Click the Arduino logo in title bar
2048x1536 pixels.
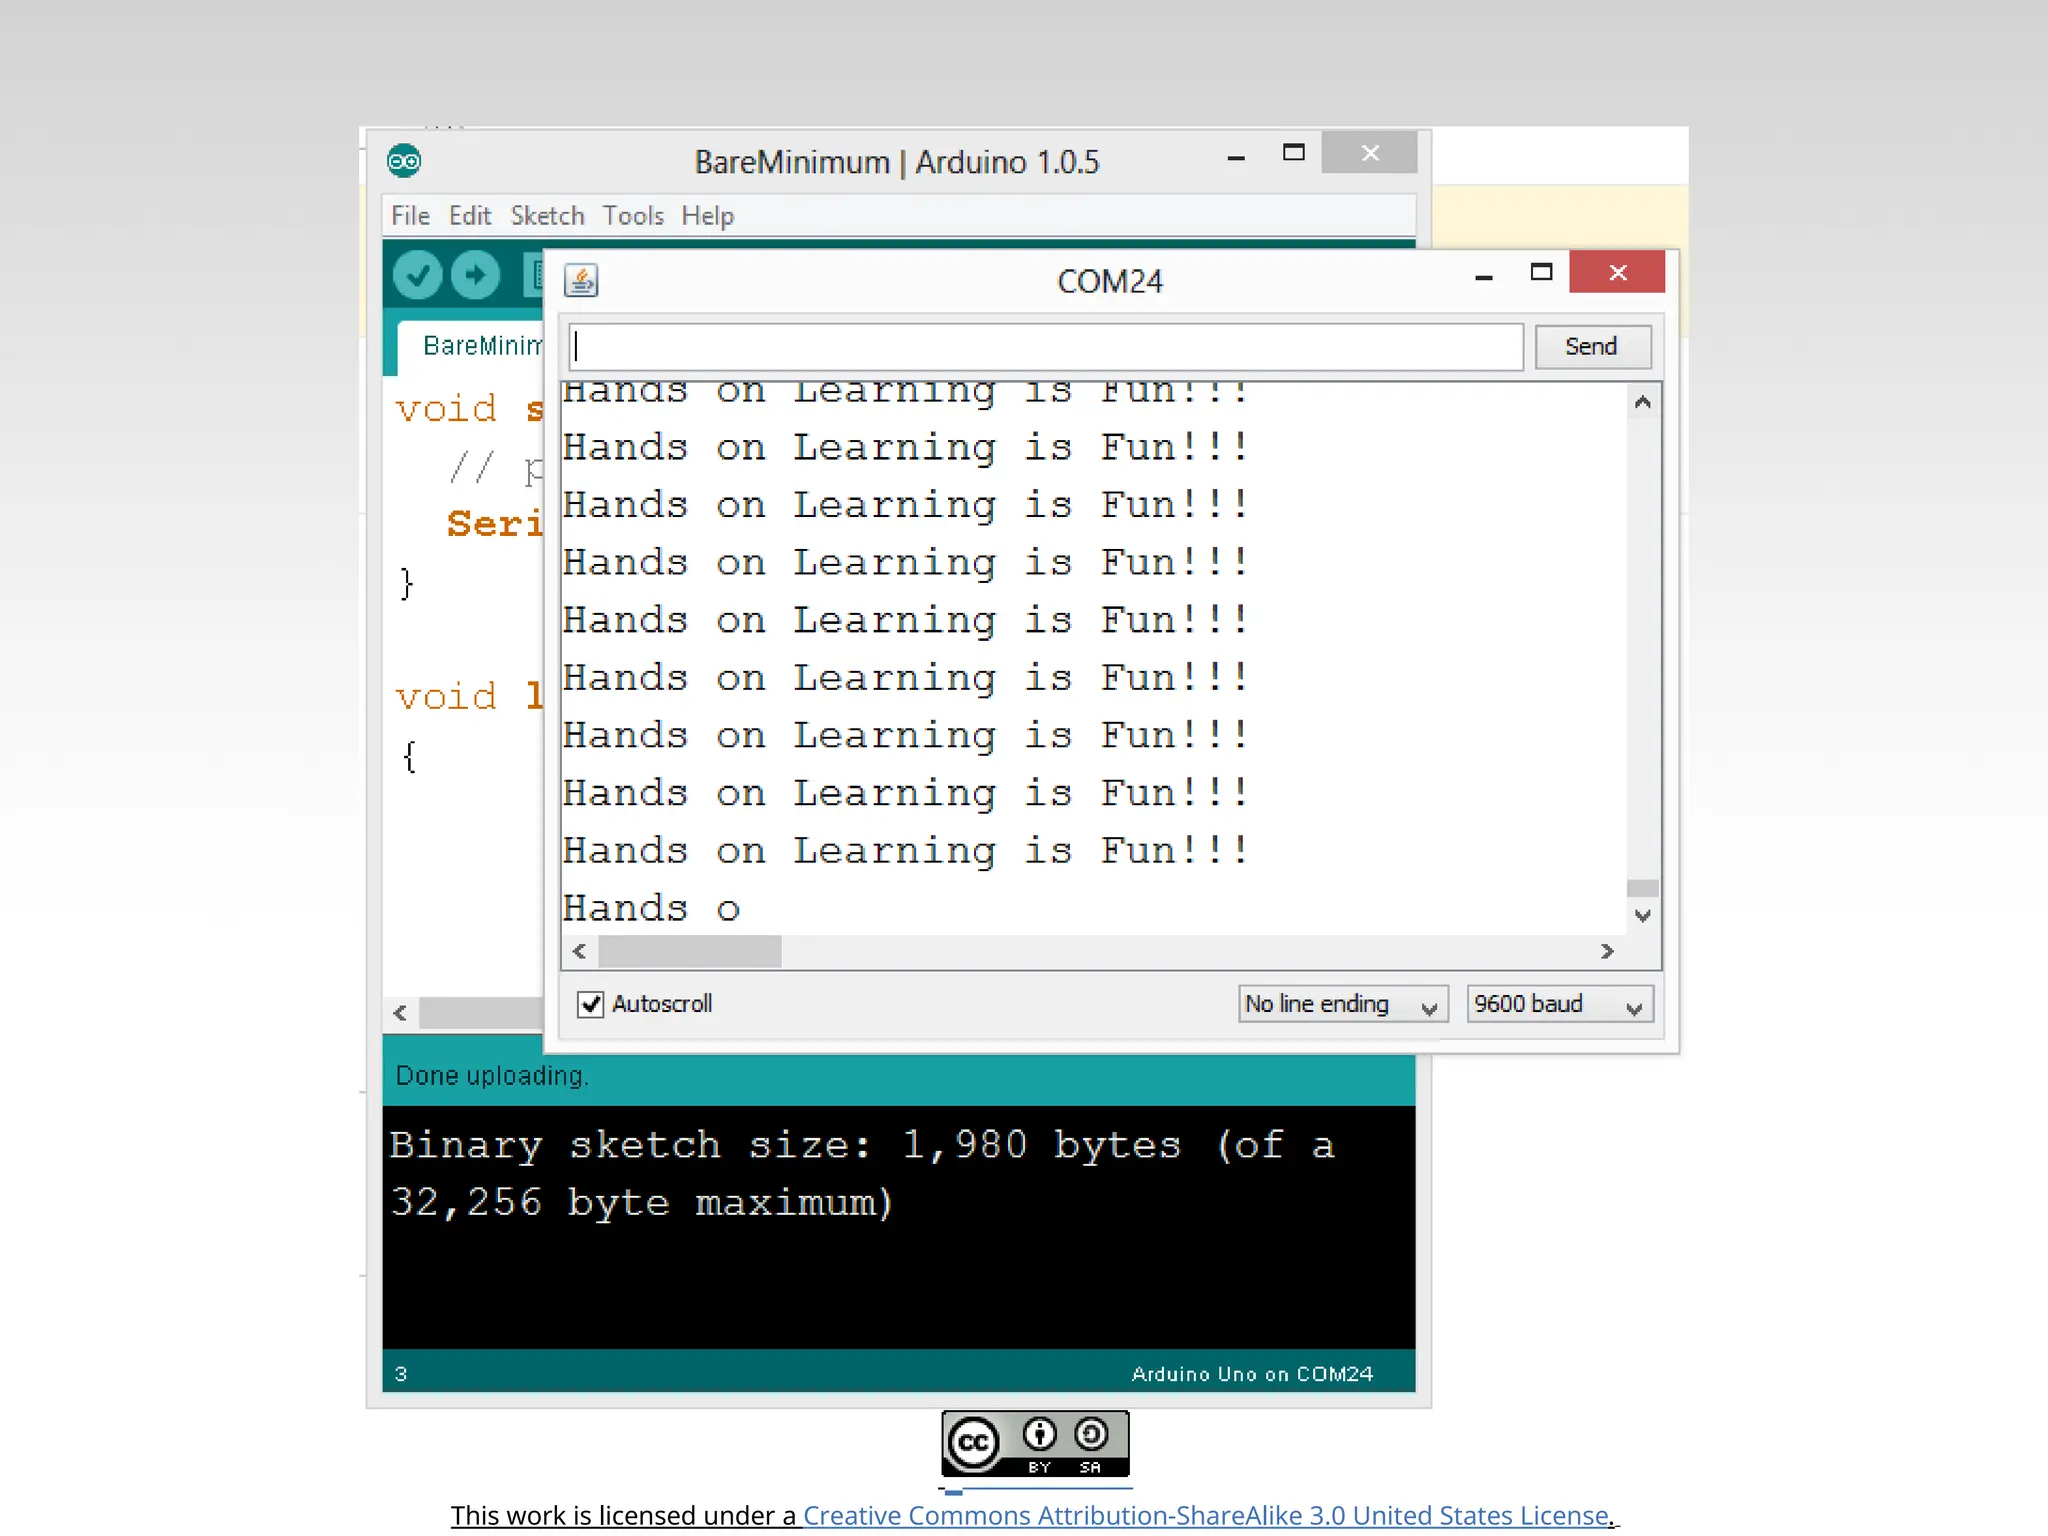[404, 161]
